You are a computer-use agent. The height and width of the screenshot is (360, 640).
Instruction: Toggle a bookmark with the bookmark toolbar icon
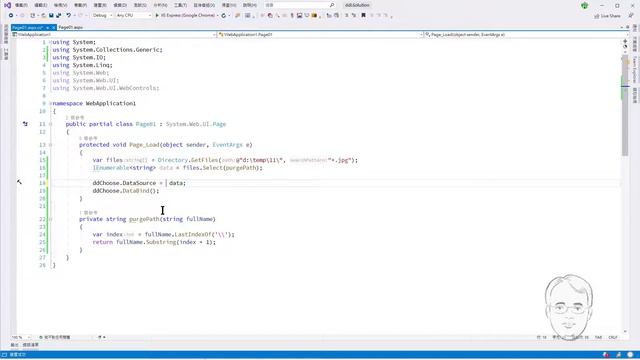(363, 15)
